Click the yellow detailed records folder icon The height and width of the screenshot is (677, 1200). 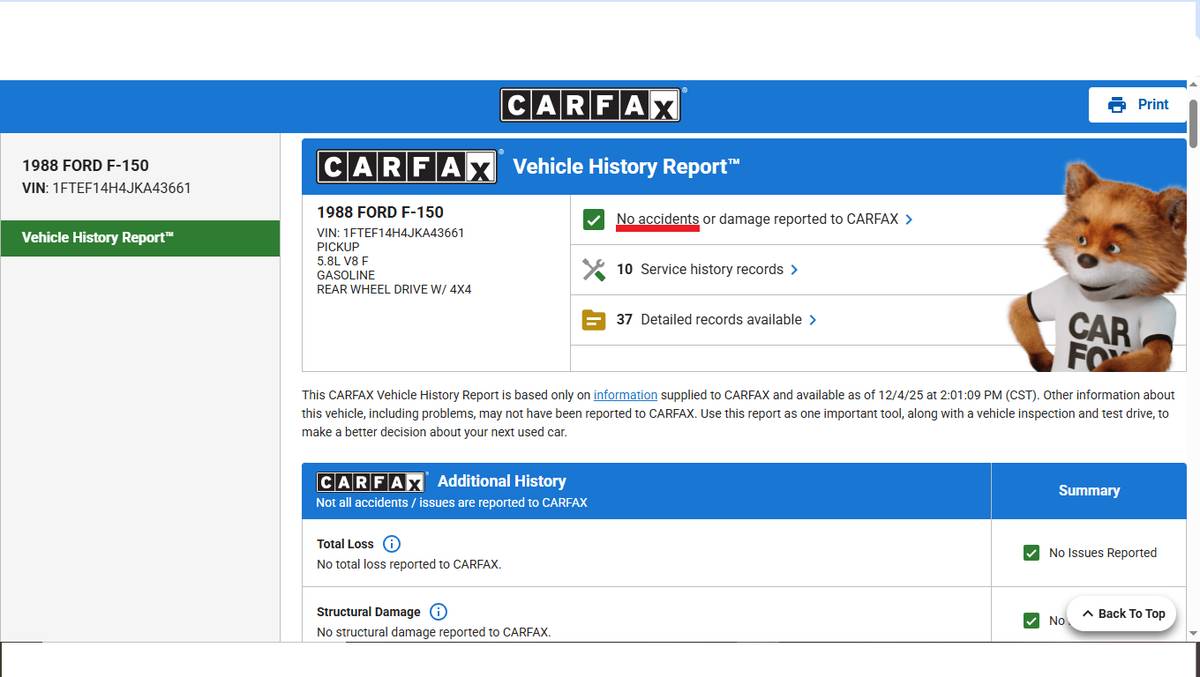pos(594,320)
